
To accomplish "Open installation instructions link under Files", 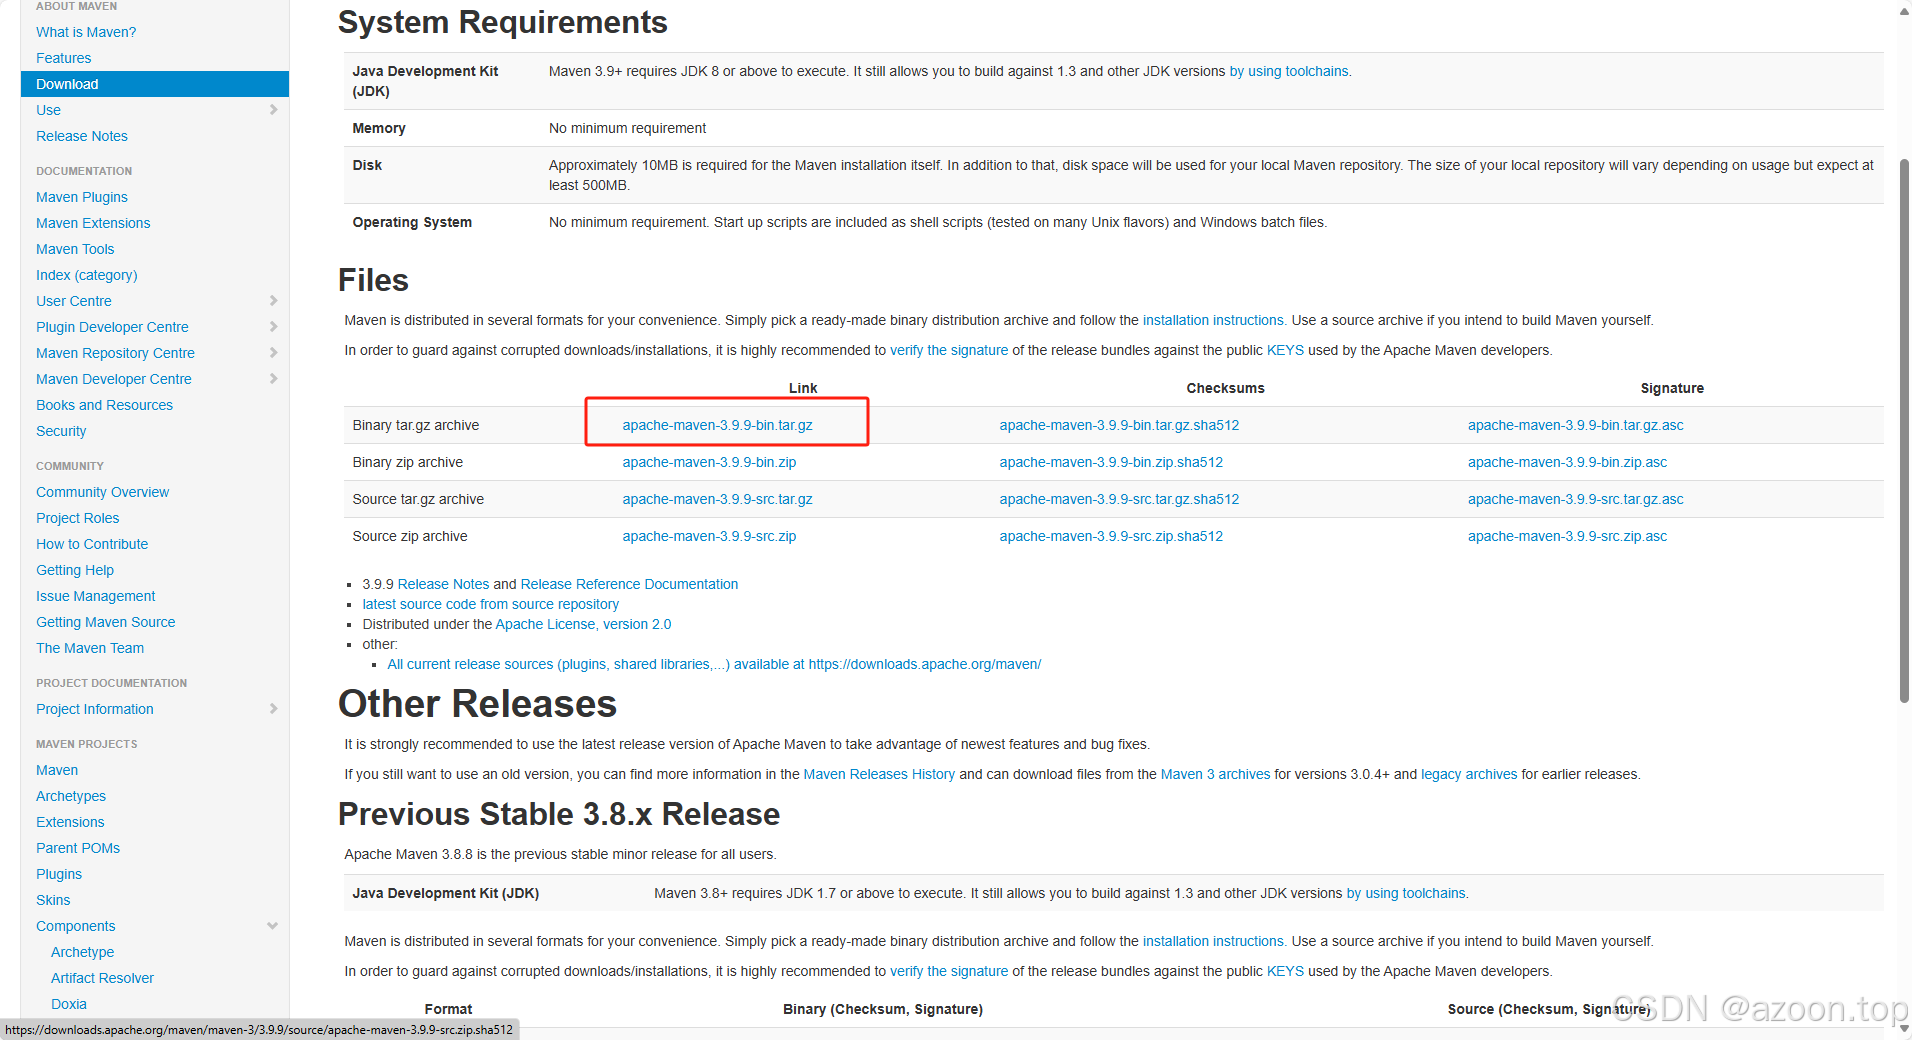I will click(x=1213, y=320).
